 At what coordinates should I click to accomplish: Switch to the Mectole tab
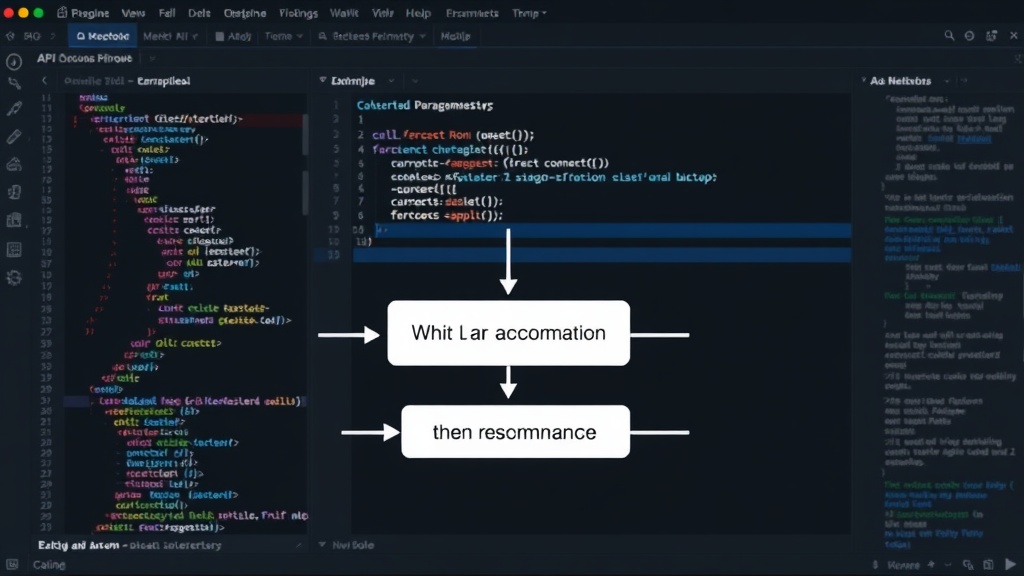tap(103, 36)
